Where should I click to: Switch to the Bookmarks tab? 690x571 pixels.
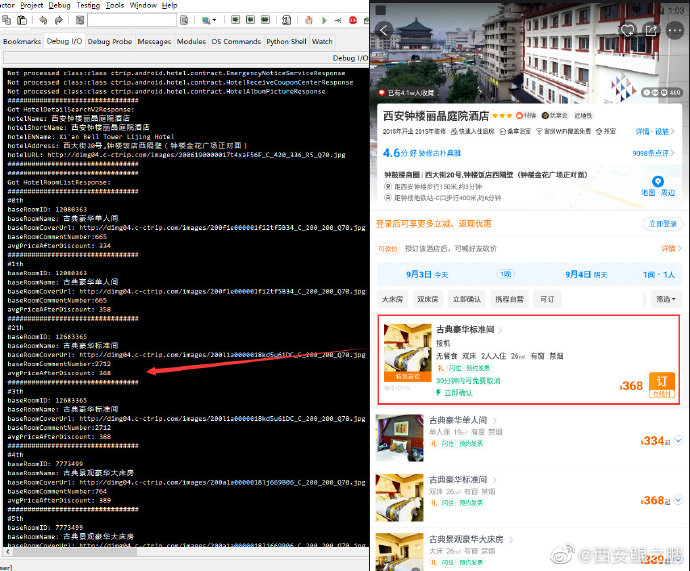tap(22, 41)
